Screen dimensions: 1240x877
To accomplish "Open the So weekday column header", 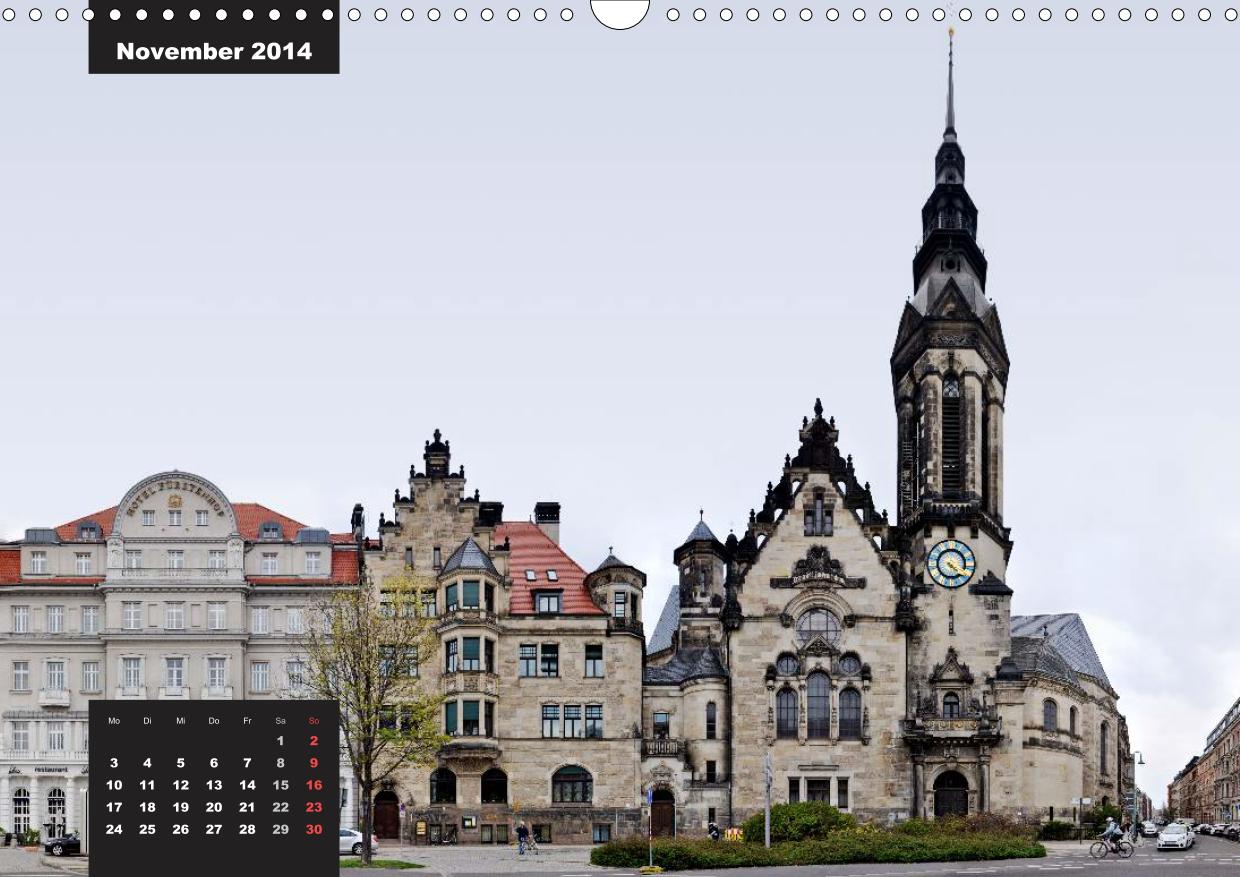I will [314, 719].
